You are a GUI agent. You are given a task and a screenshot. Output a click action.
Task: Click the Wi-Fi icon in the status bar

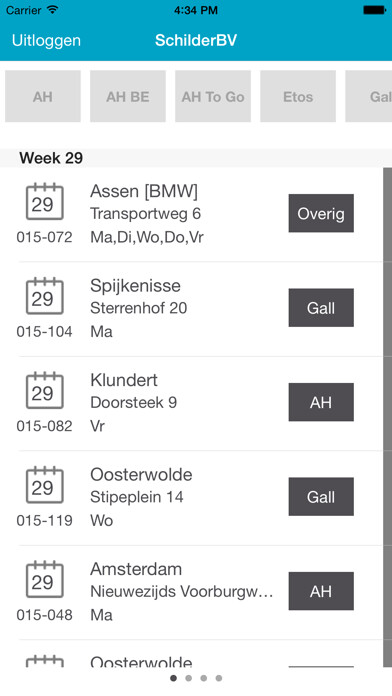click(x=53, y=10)
